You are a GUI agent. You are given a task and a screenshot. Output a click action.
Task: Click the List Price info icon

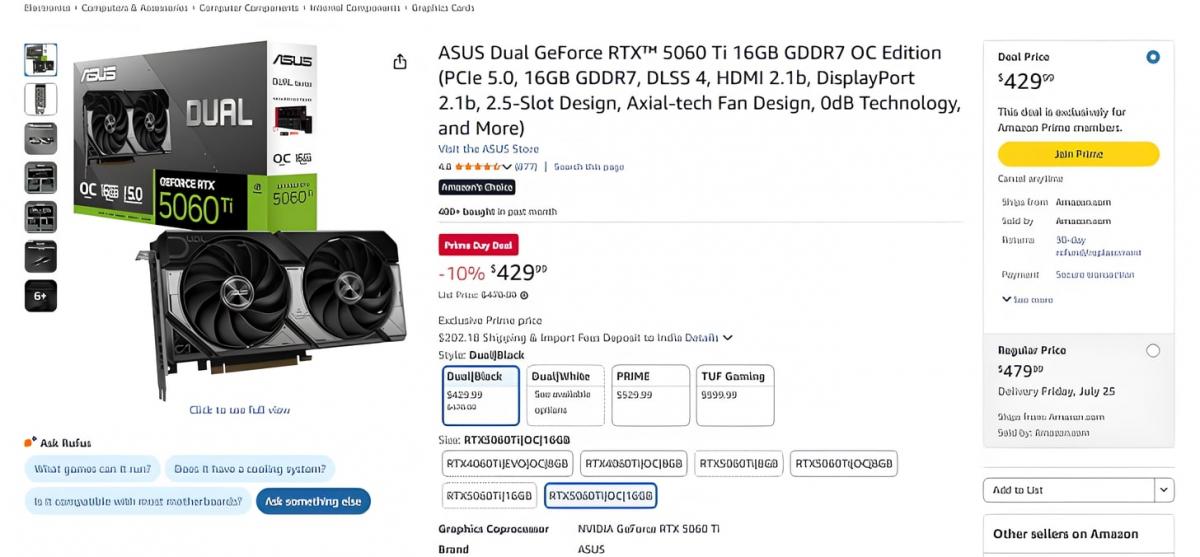point(524,295)
